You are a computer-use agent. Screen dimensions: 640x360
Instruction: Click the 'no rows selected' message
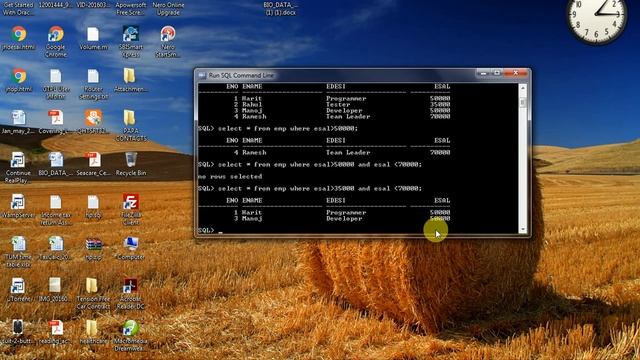coord(230,176)
